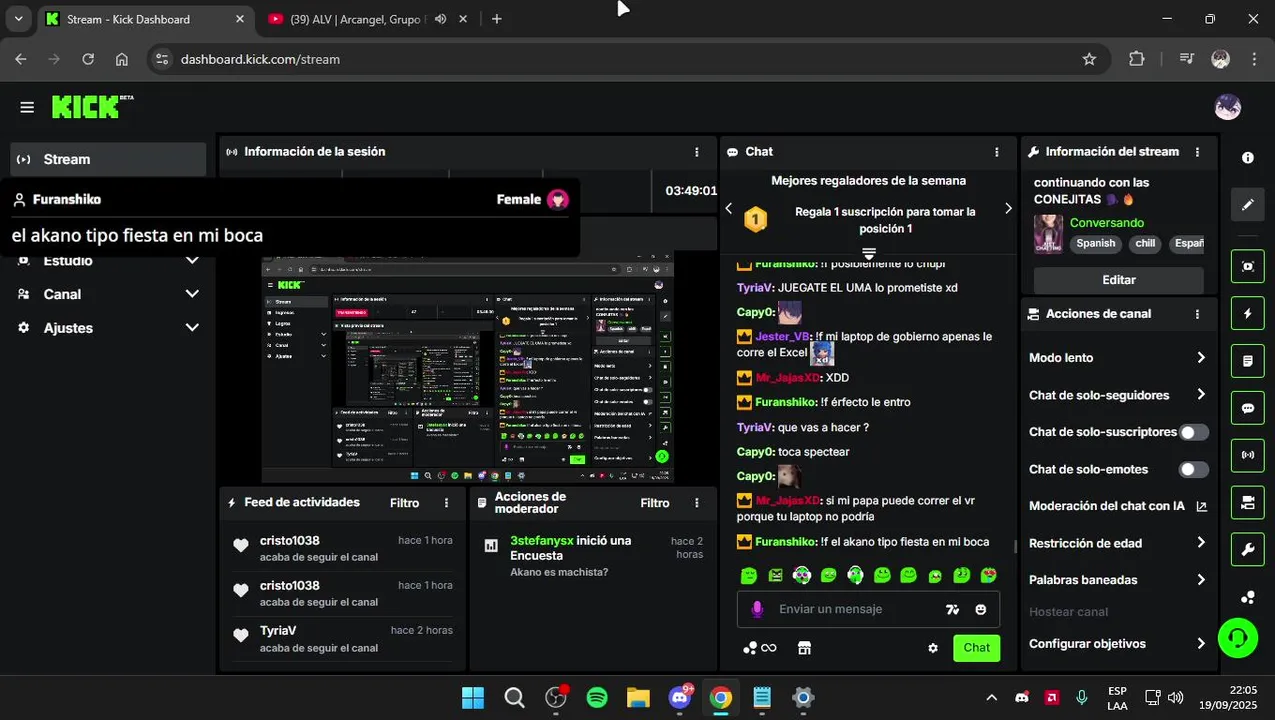The height and width of the screenshot is (720, 1275).
Task: Click the translate icon in the chat input
Action: [x=952, y=609]
